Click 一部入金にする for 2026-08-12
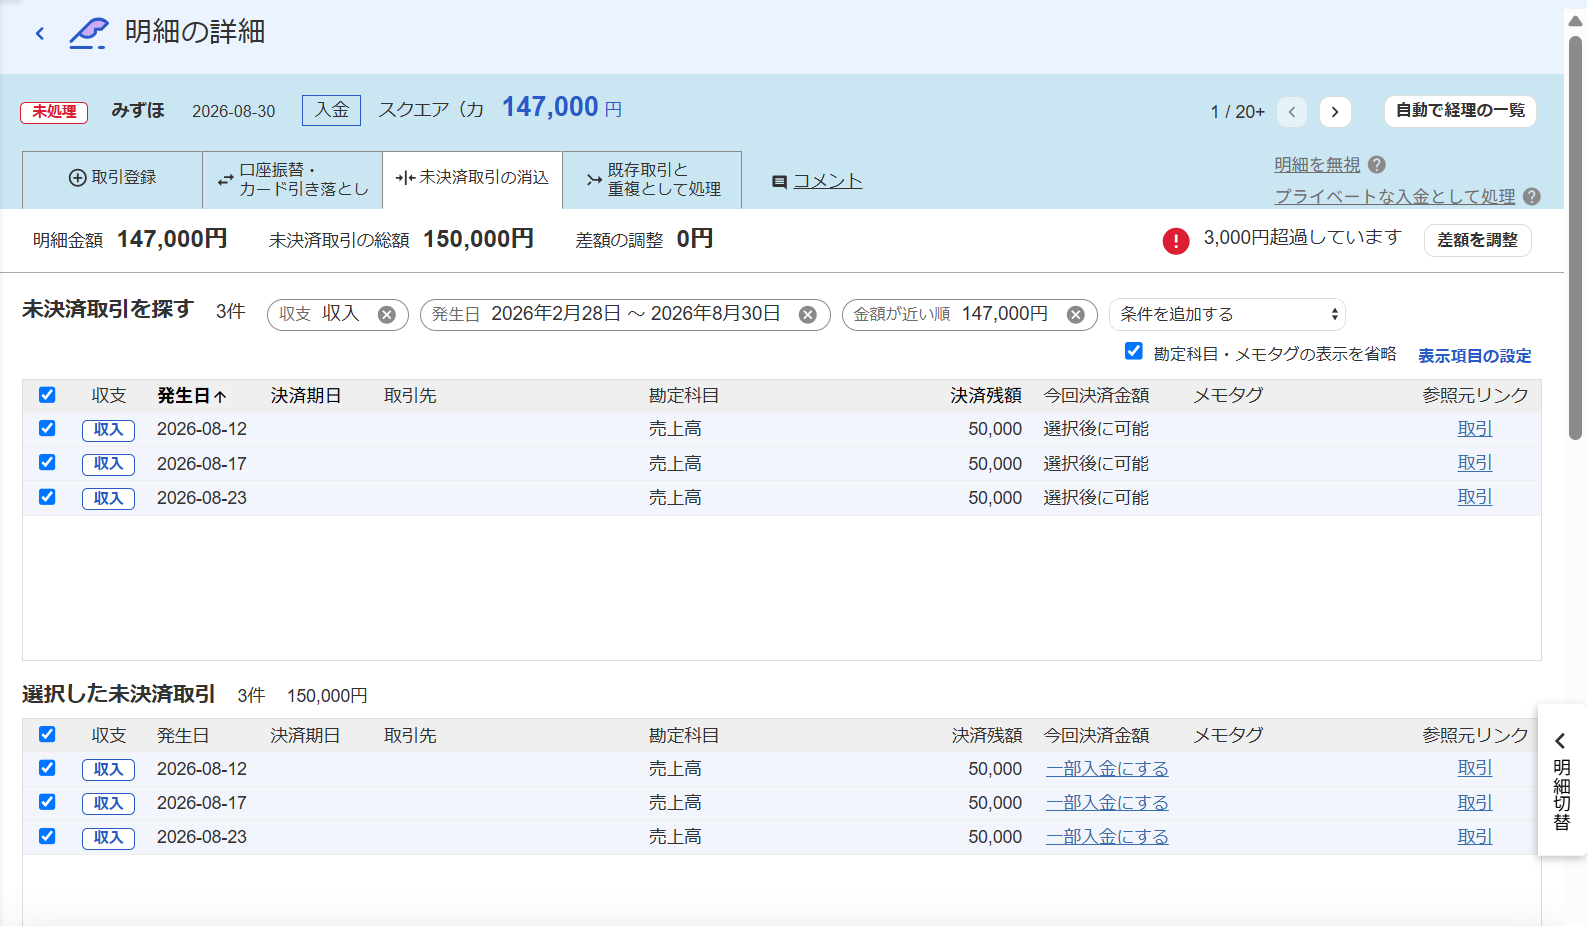The width and height of the screenshot is (1587, 926). pyautogui.click(x=1107, y=769)
